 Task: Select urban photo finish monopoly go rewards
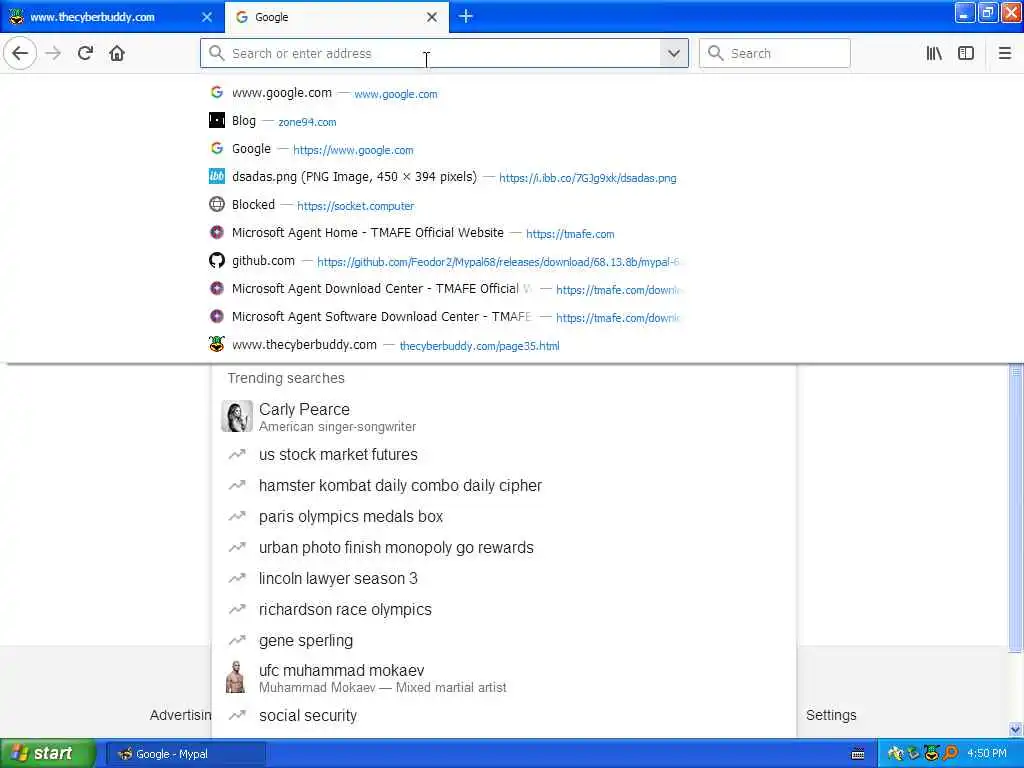click(504, 547)
